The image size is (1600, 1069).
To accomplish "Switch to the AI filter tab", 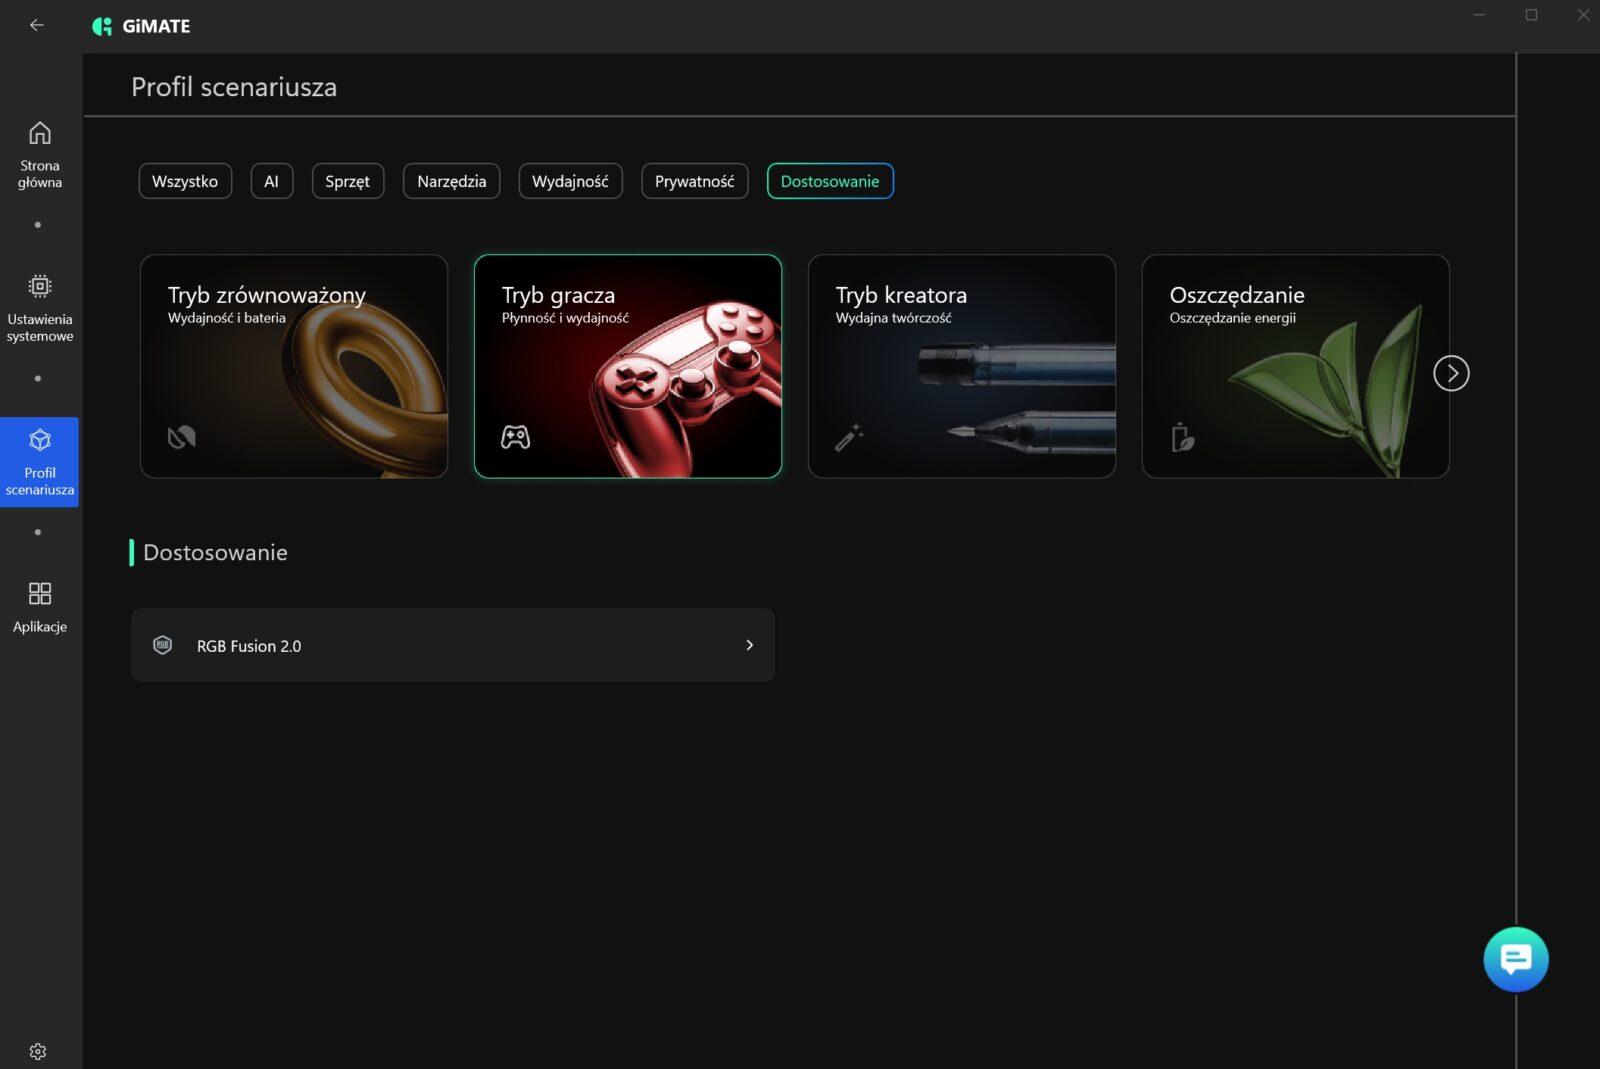I will tap(271, 181).
